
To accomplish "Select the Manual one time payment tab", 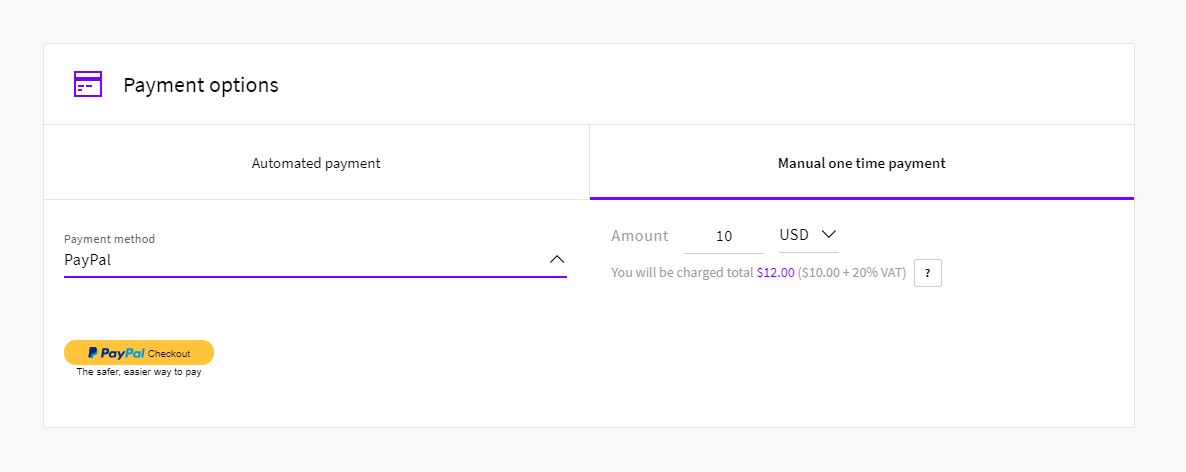I will click(x=861, y=163).
